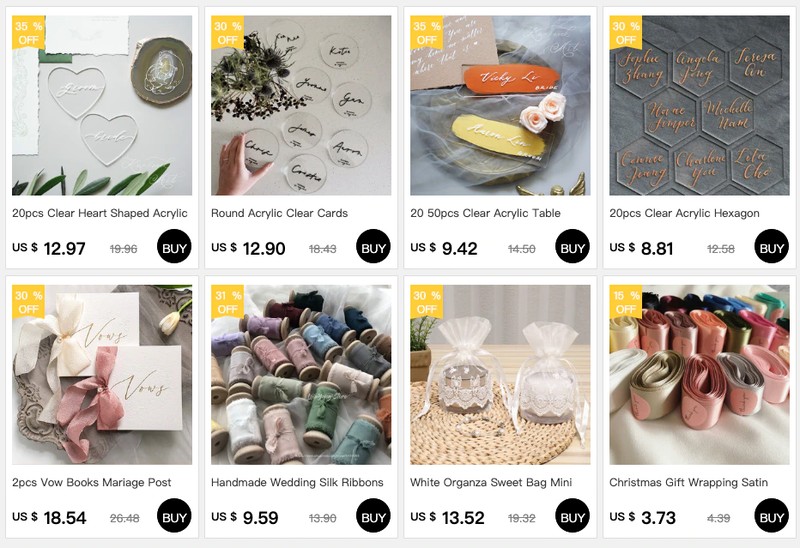This screenshot has width=800, height=548.
Task: Open the satin ribbon rolls product image
Action: (699, 375)
